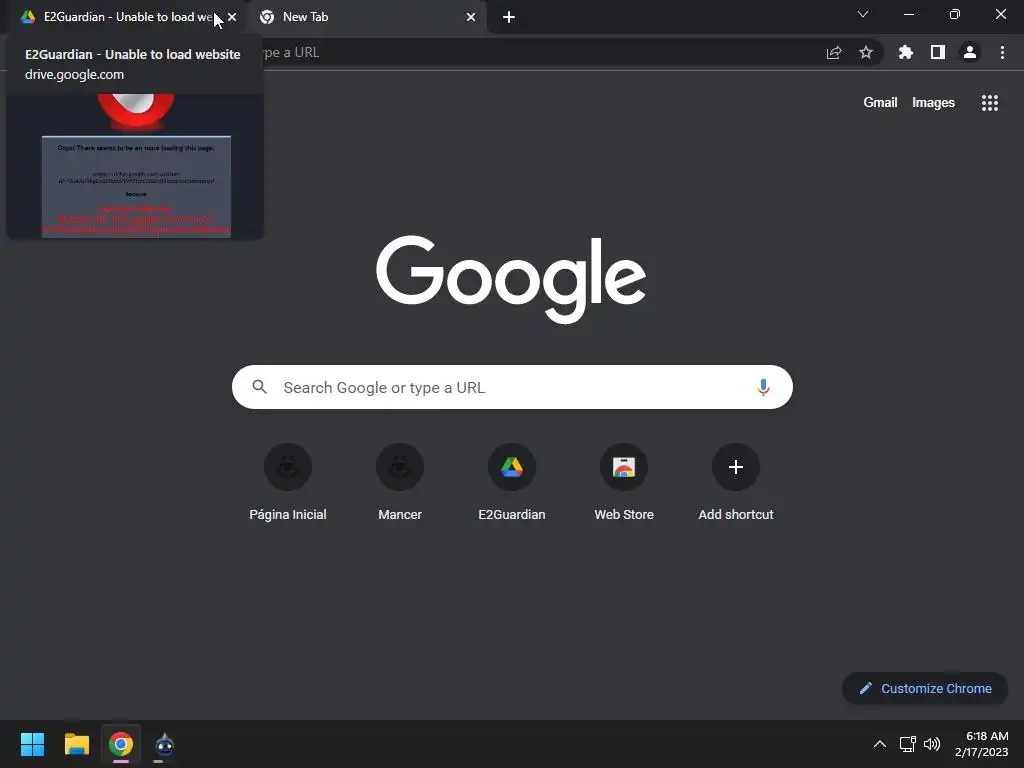Click the Customize Chrome button
1024x768 pixels.
pos(925,688)
